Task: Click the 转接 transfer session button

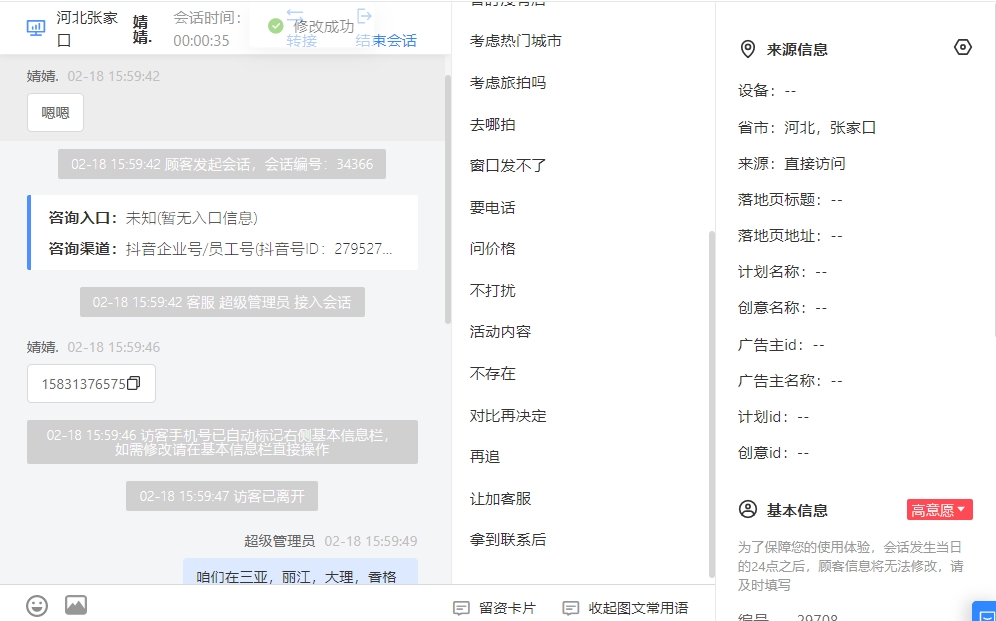Action: tap(301, 29)
